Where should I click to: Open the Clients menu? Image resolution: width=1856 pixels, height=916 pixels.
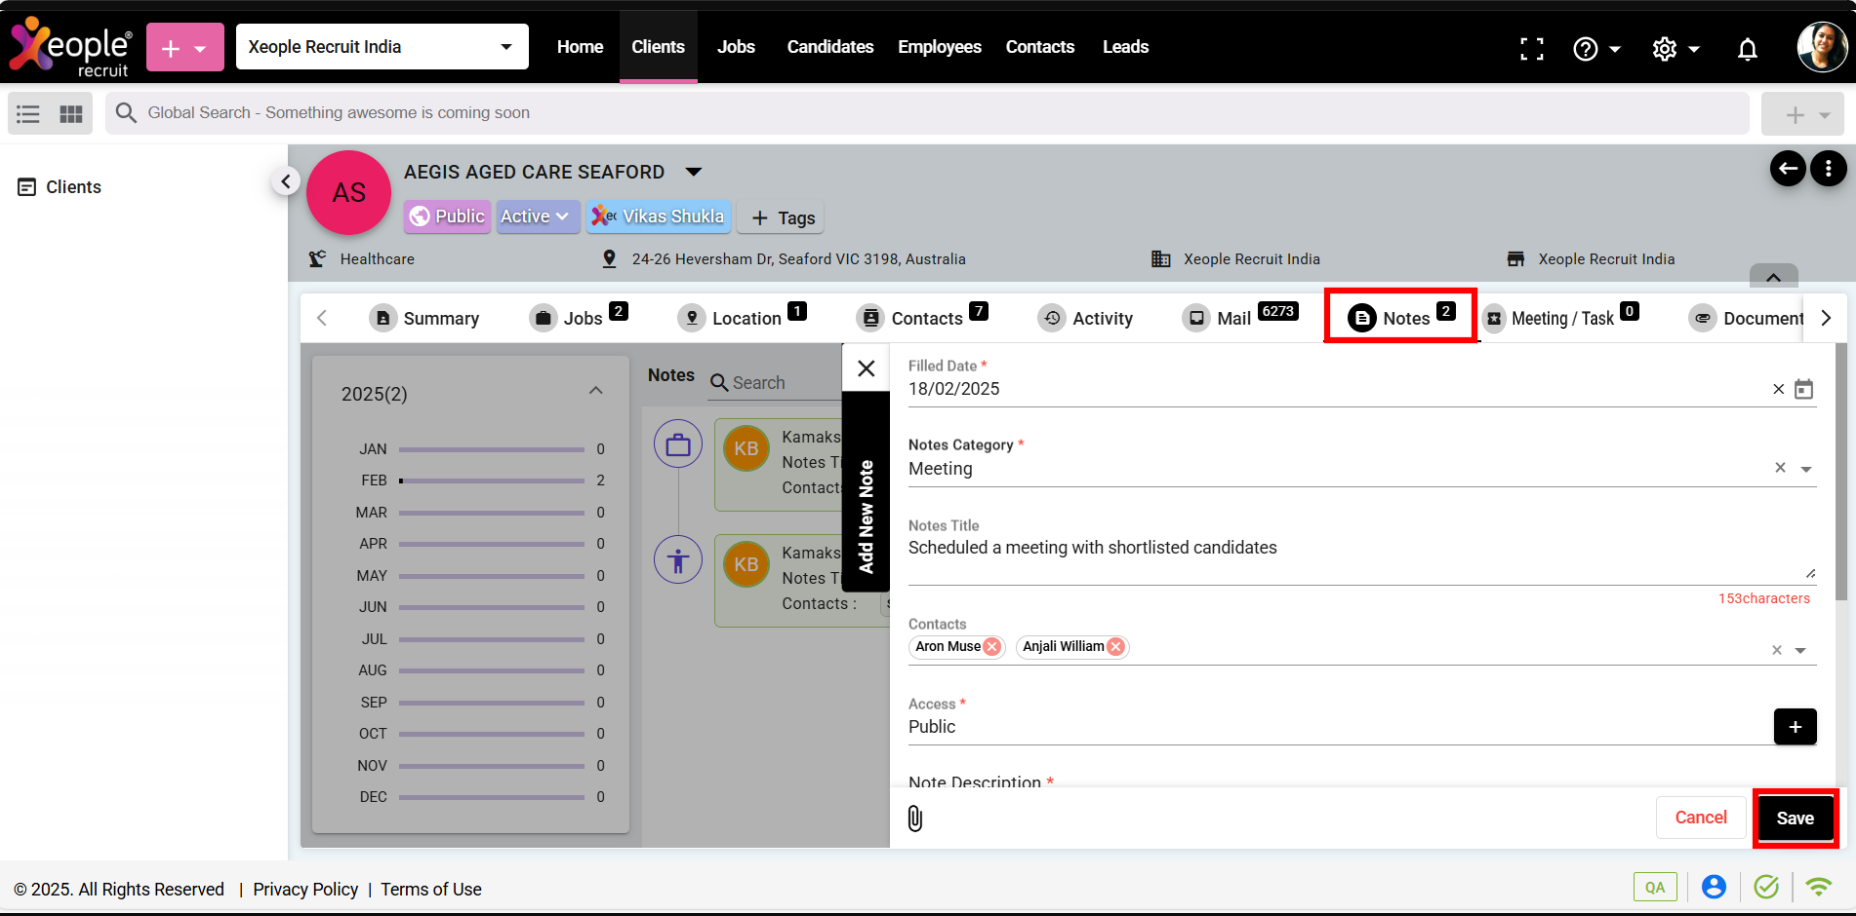click(658, 47)
